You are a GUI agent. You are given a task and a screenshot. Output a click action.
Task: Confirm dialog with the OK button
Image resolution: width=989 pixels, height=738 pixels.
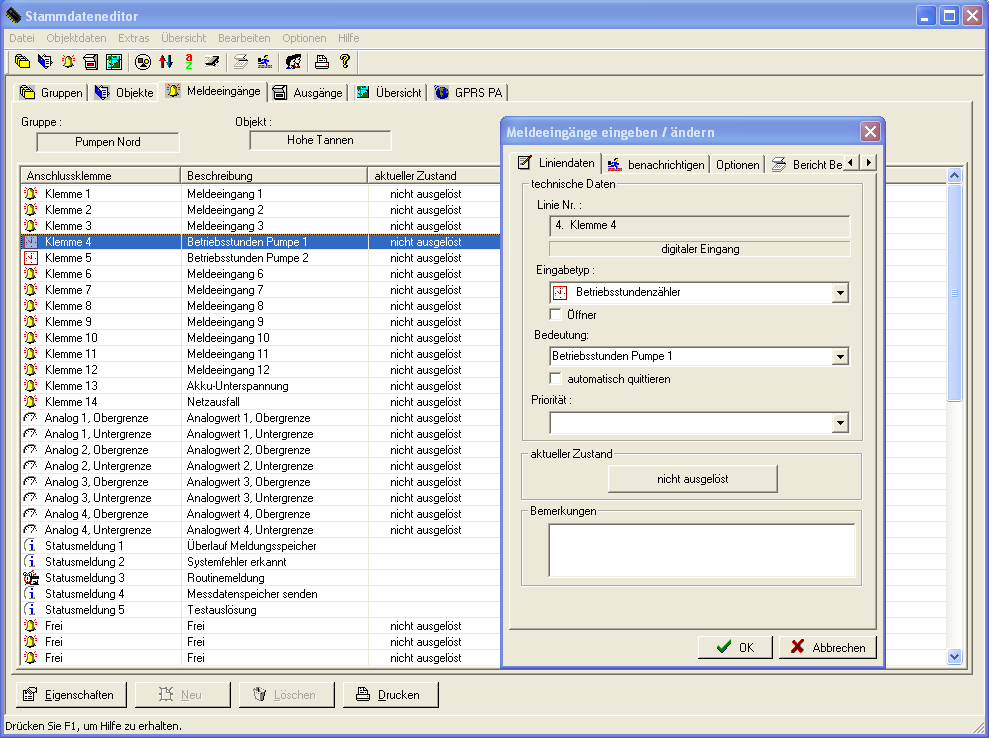point(735,647)
